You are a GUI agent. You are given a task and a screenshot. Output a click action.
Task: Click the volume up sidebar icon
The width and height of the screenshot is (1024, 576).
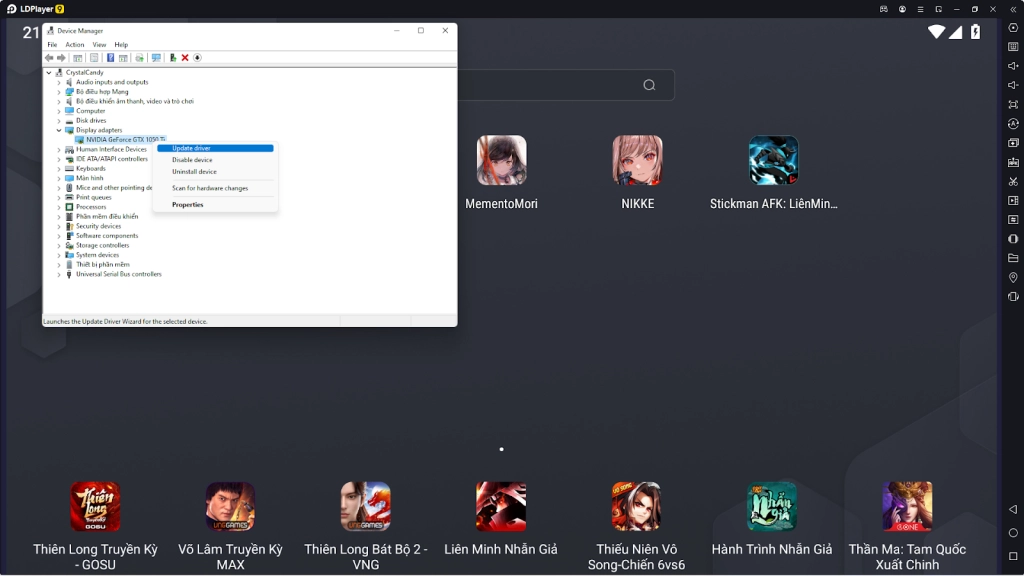[1013, 66]
